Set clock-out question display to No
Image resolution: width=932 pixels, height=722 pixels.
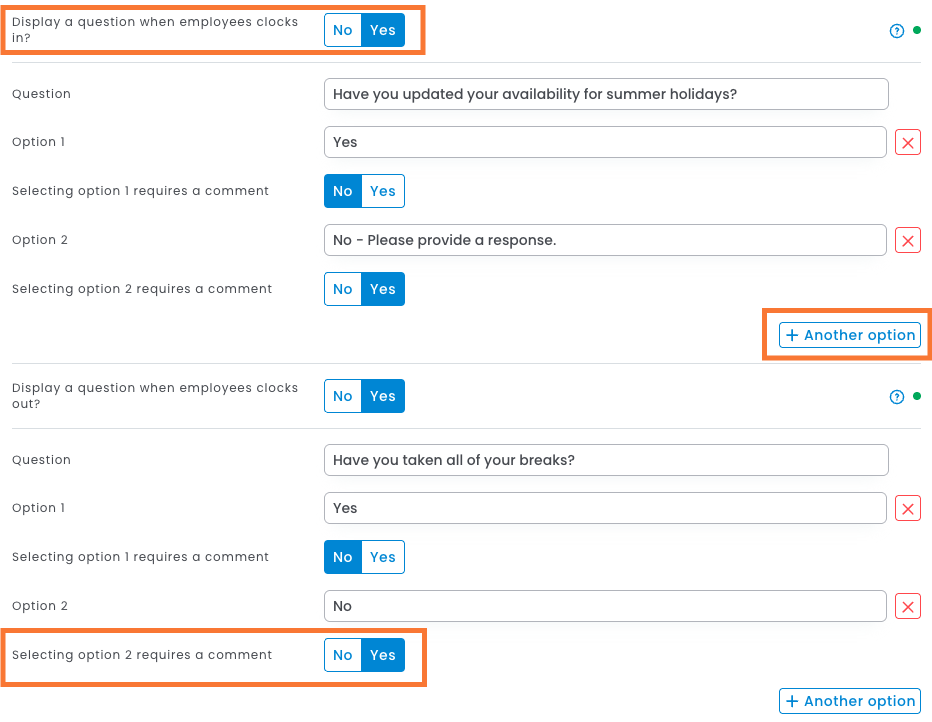point(343,396)
